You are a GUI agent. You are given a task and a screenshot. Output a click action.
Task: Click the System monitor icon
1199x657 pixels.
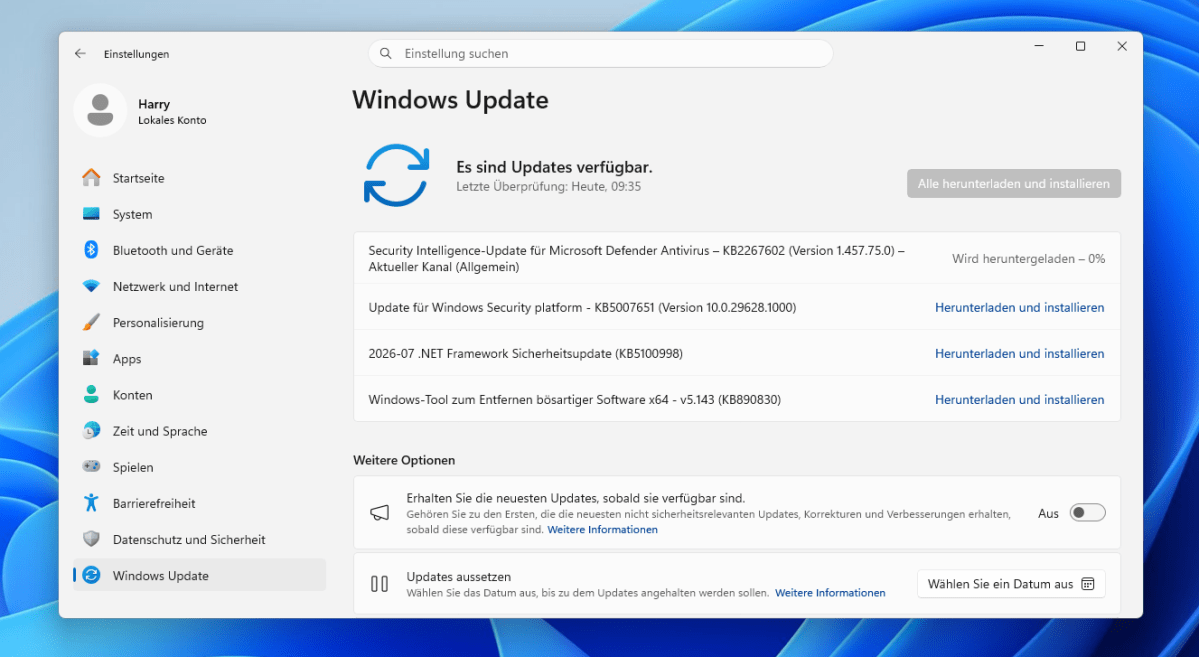[91, 214]
